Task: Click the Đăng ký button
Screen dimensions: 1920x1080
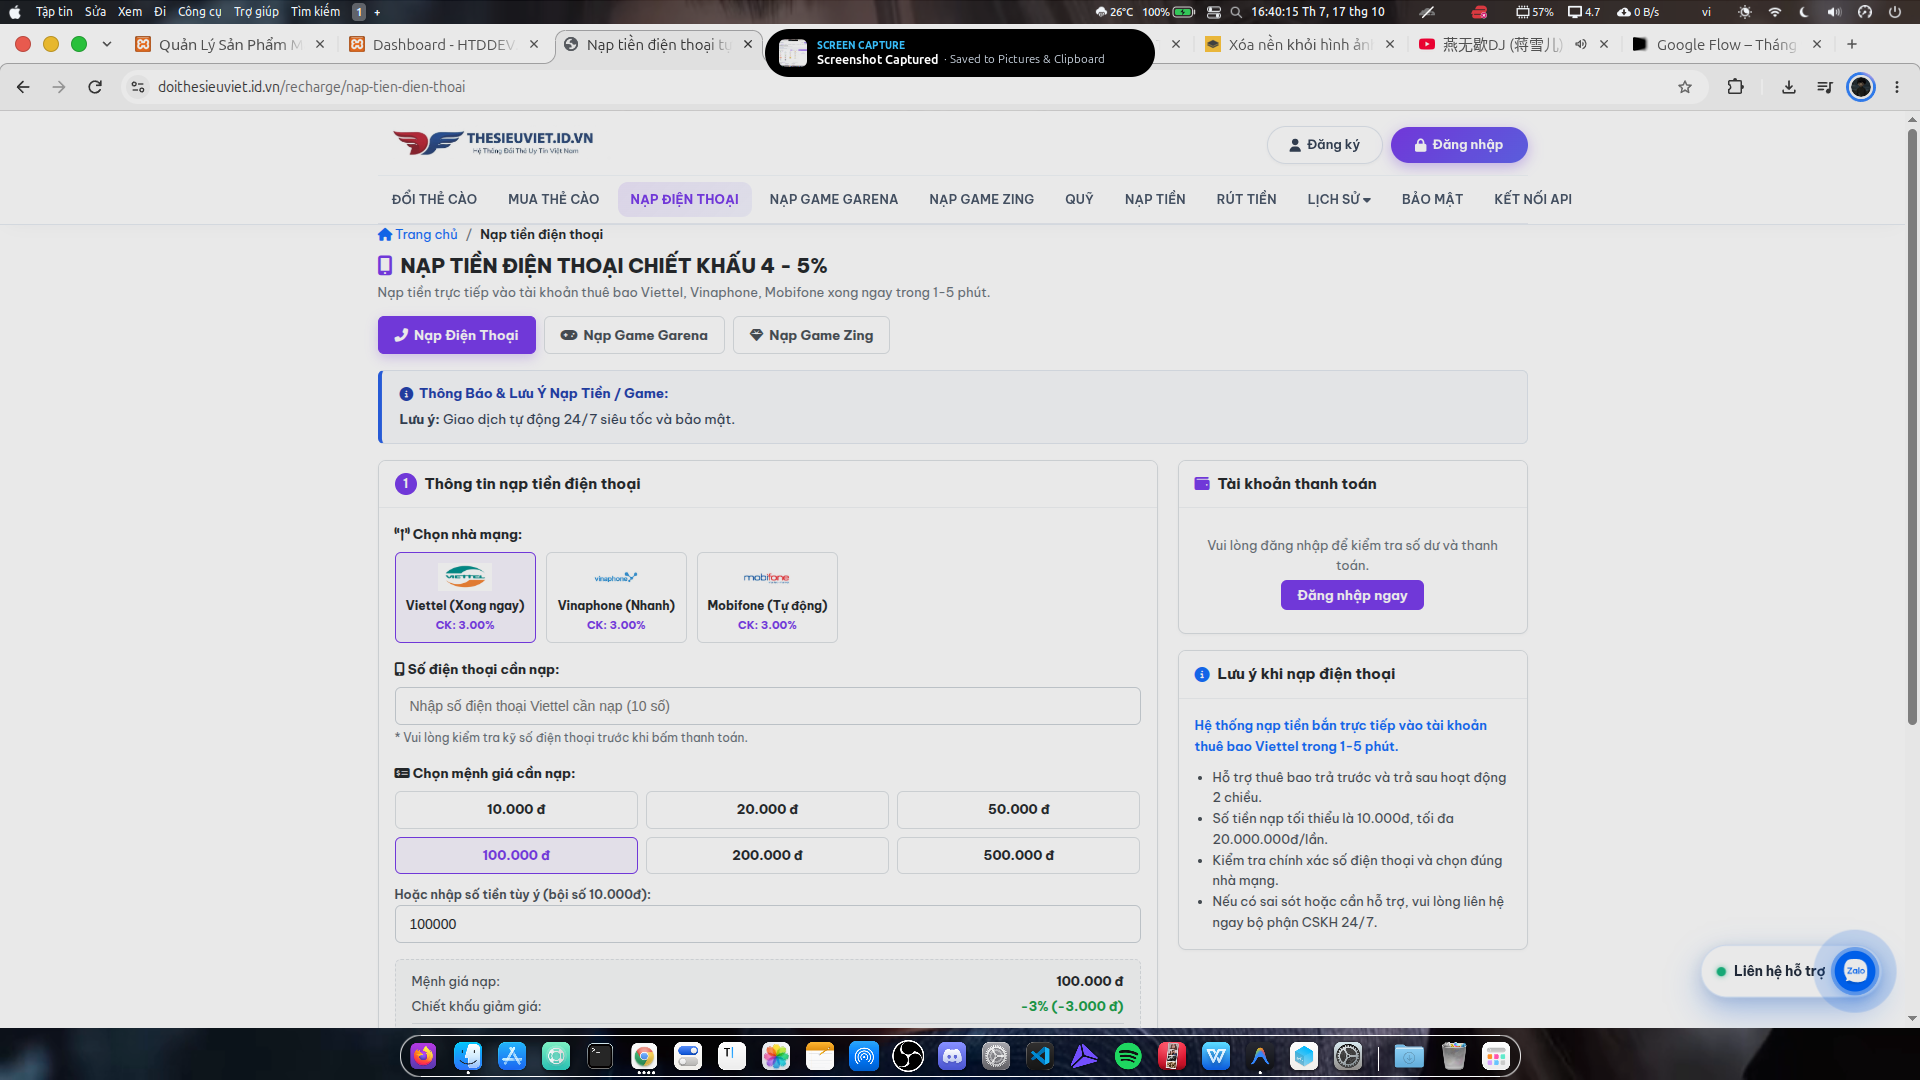Action: (x=1324, y=145)
